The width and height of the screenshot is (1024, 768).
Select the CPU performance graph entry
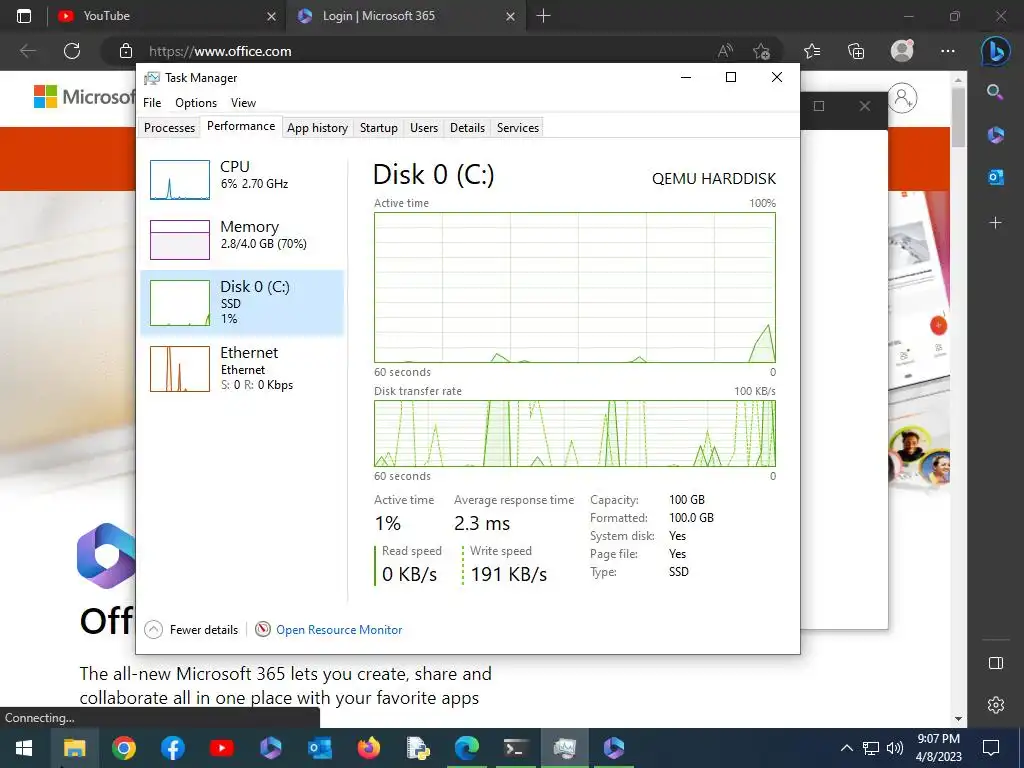[x=242, y=179]
